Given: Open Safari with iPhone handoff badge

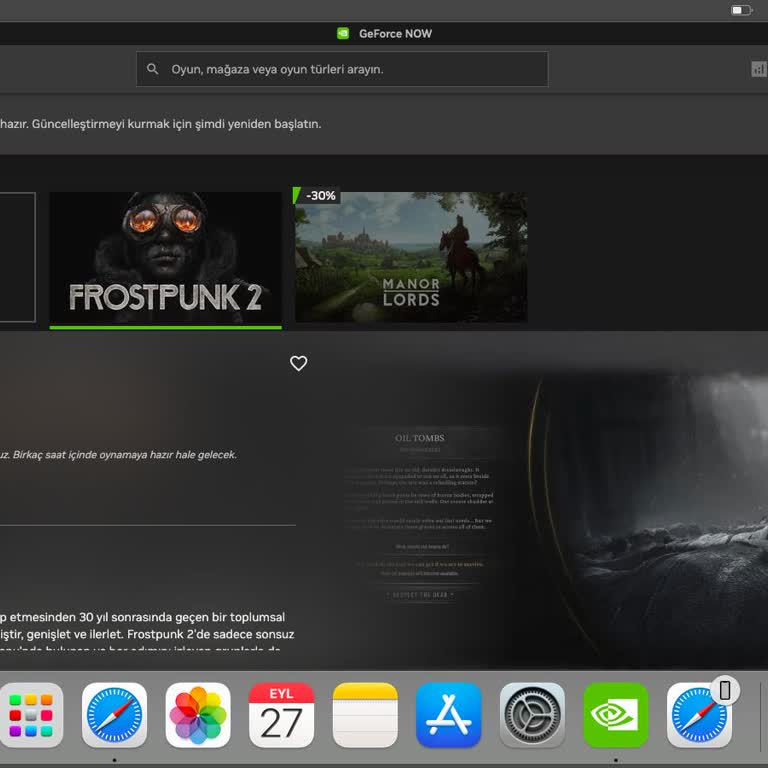Looking at the screenshot, I should pyautogui.click(x=699, y=715).
